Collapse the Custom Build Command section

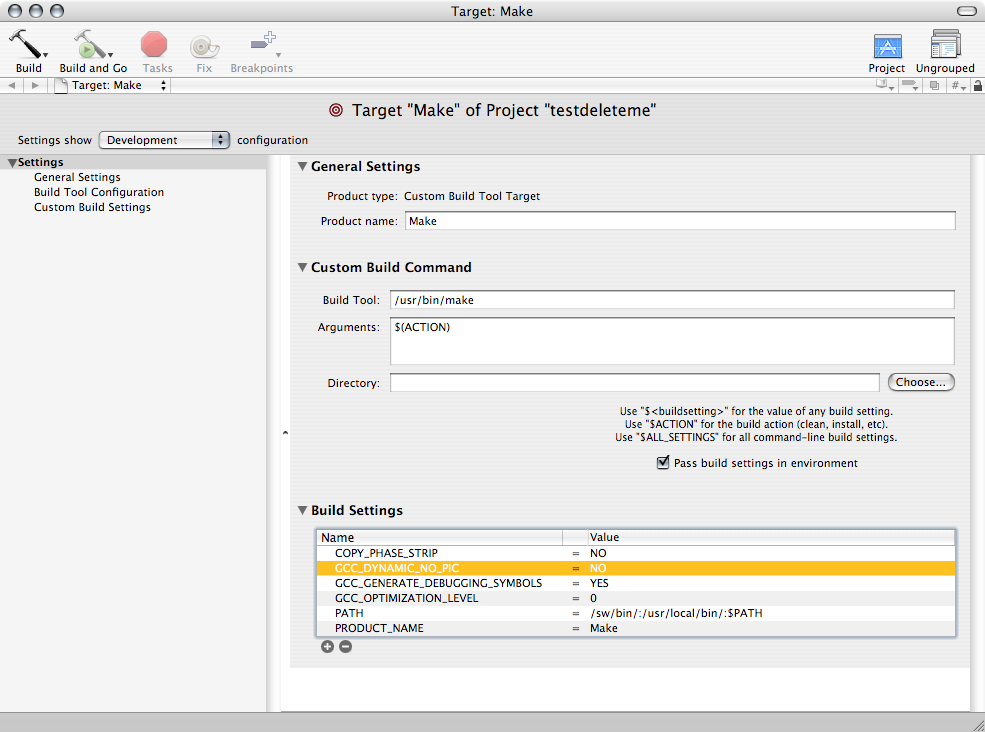[x=302, y=268]
